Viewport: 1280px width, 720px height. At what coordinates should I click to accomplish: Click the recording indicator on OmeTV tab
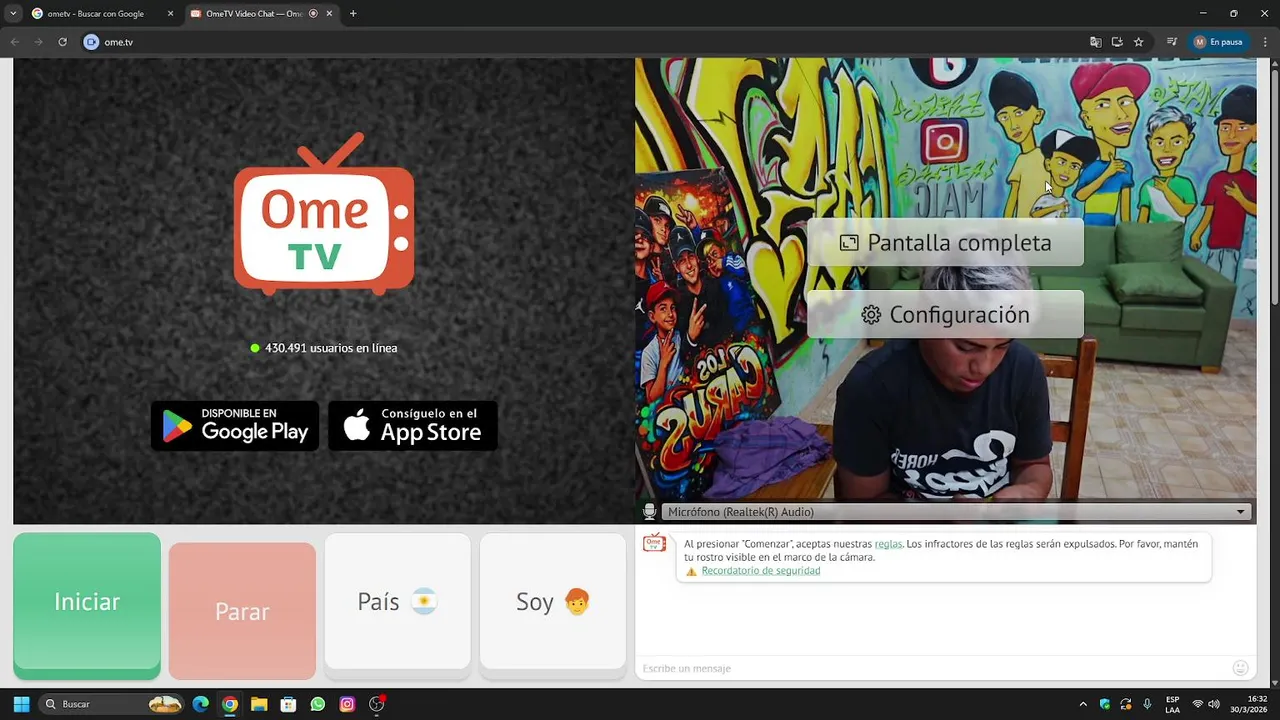tap(314, 14)
